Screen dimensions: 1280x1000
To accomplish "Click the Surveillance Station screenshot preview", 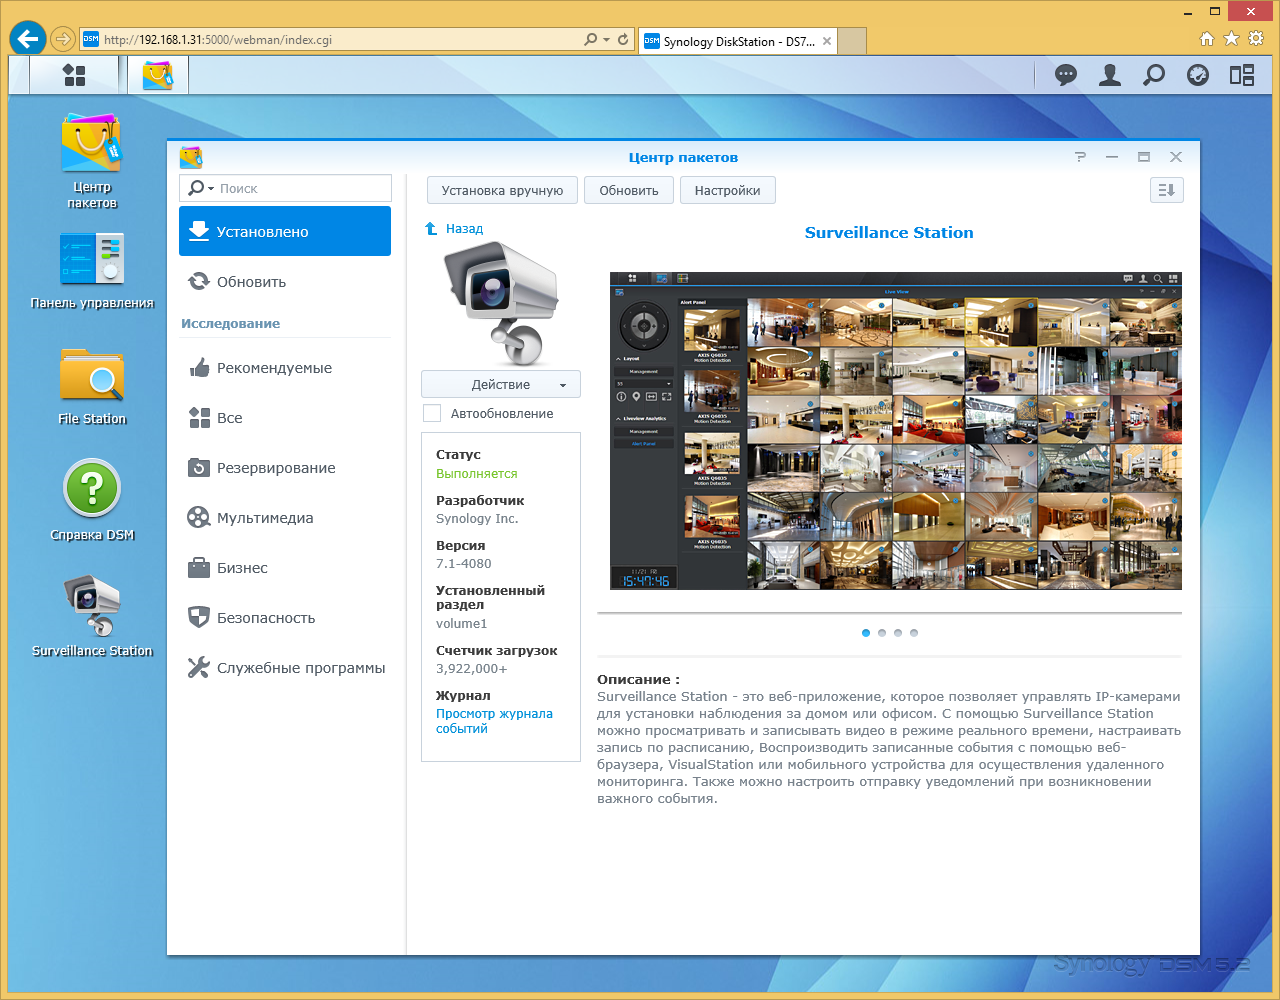I will pyautogui.click(x=896, y=431).
